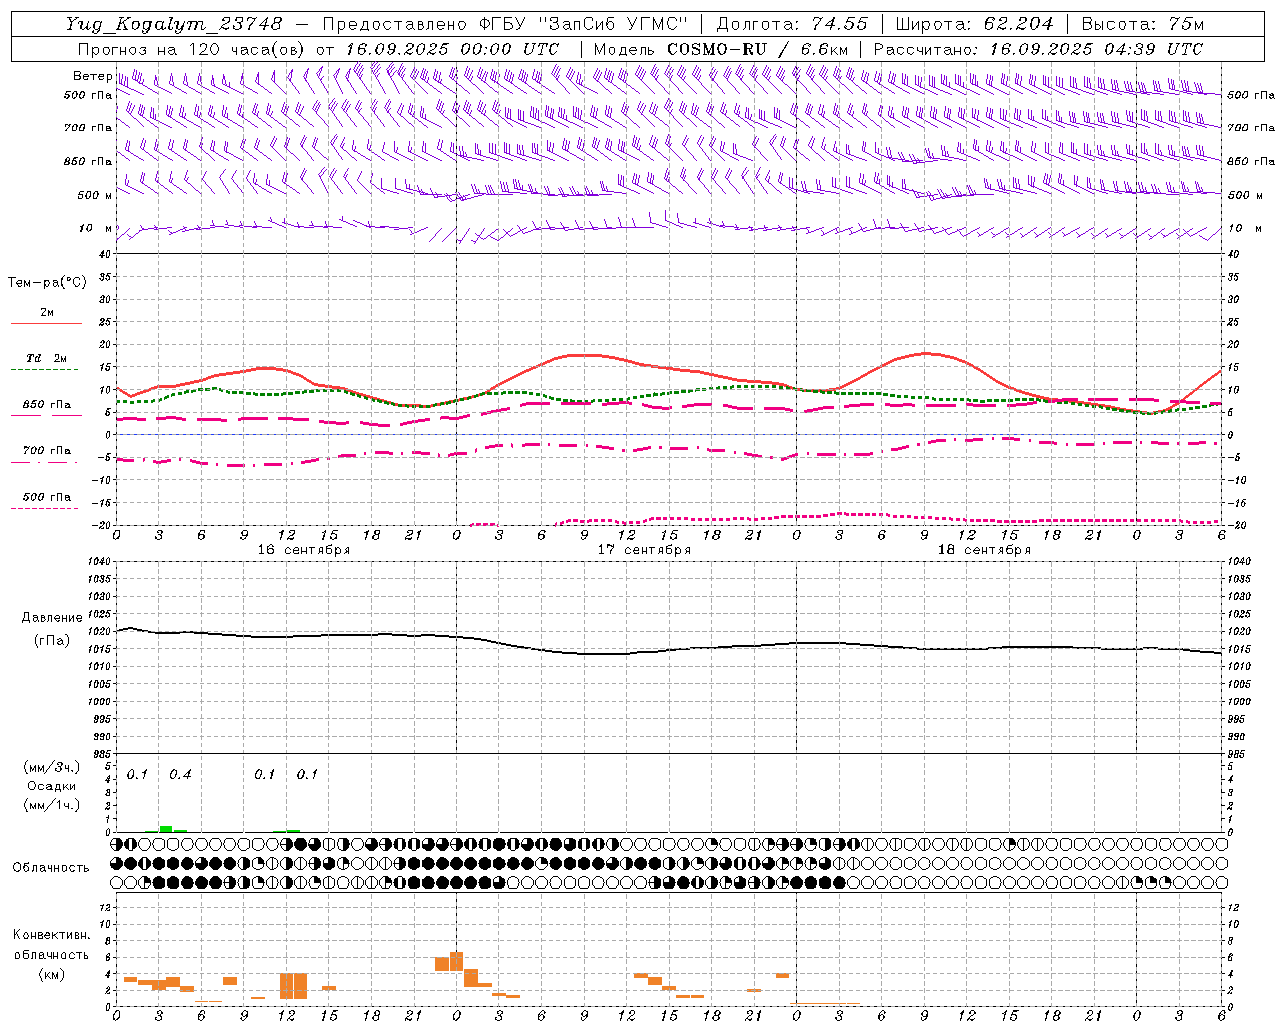
Task: Select the Давление pressure panel label
Action: pos(52,618)
